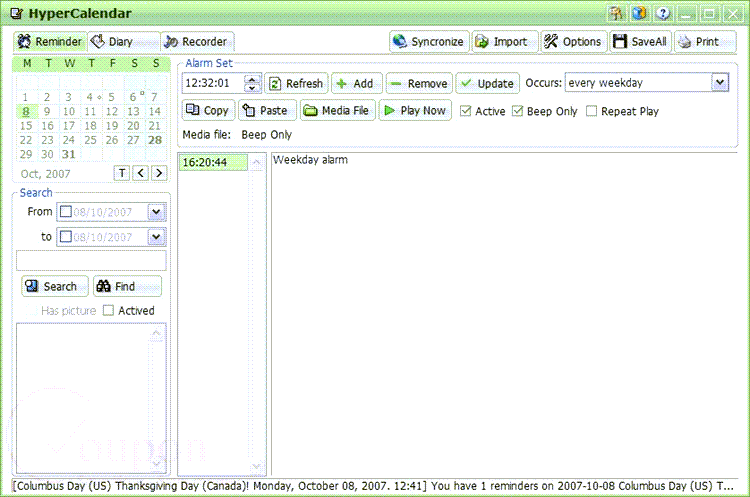The height and width of the screenshot is (497, 750).
Task: Select October 25 on calendar
Action: (x=90, y=140)
